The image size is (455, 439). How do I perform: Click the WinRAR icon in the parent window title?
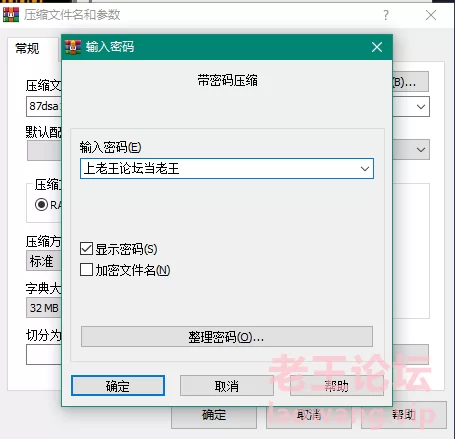(x=11, y=15)
